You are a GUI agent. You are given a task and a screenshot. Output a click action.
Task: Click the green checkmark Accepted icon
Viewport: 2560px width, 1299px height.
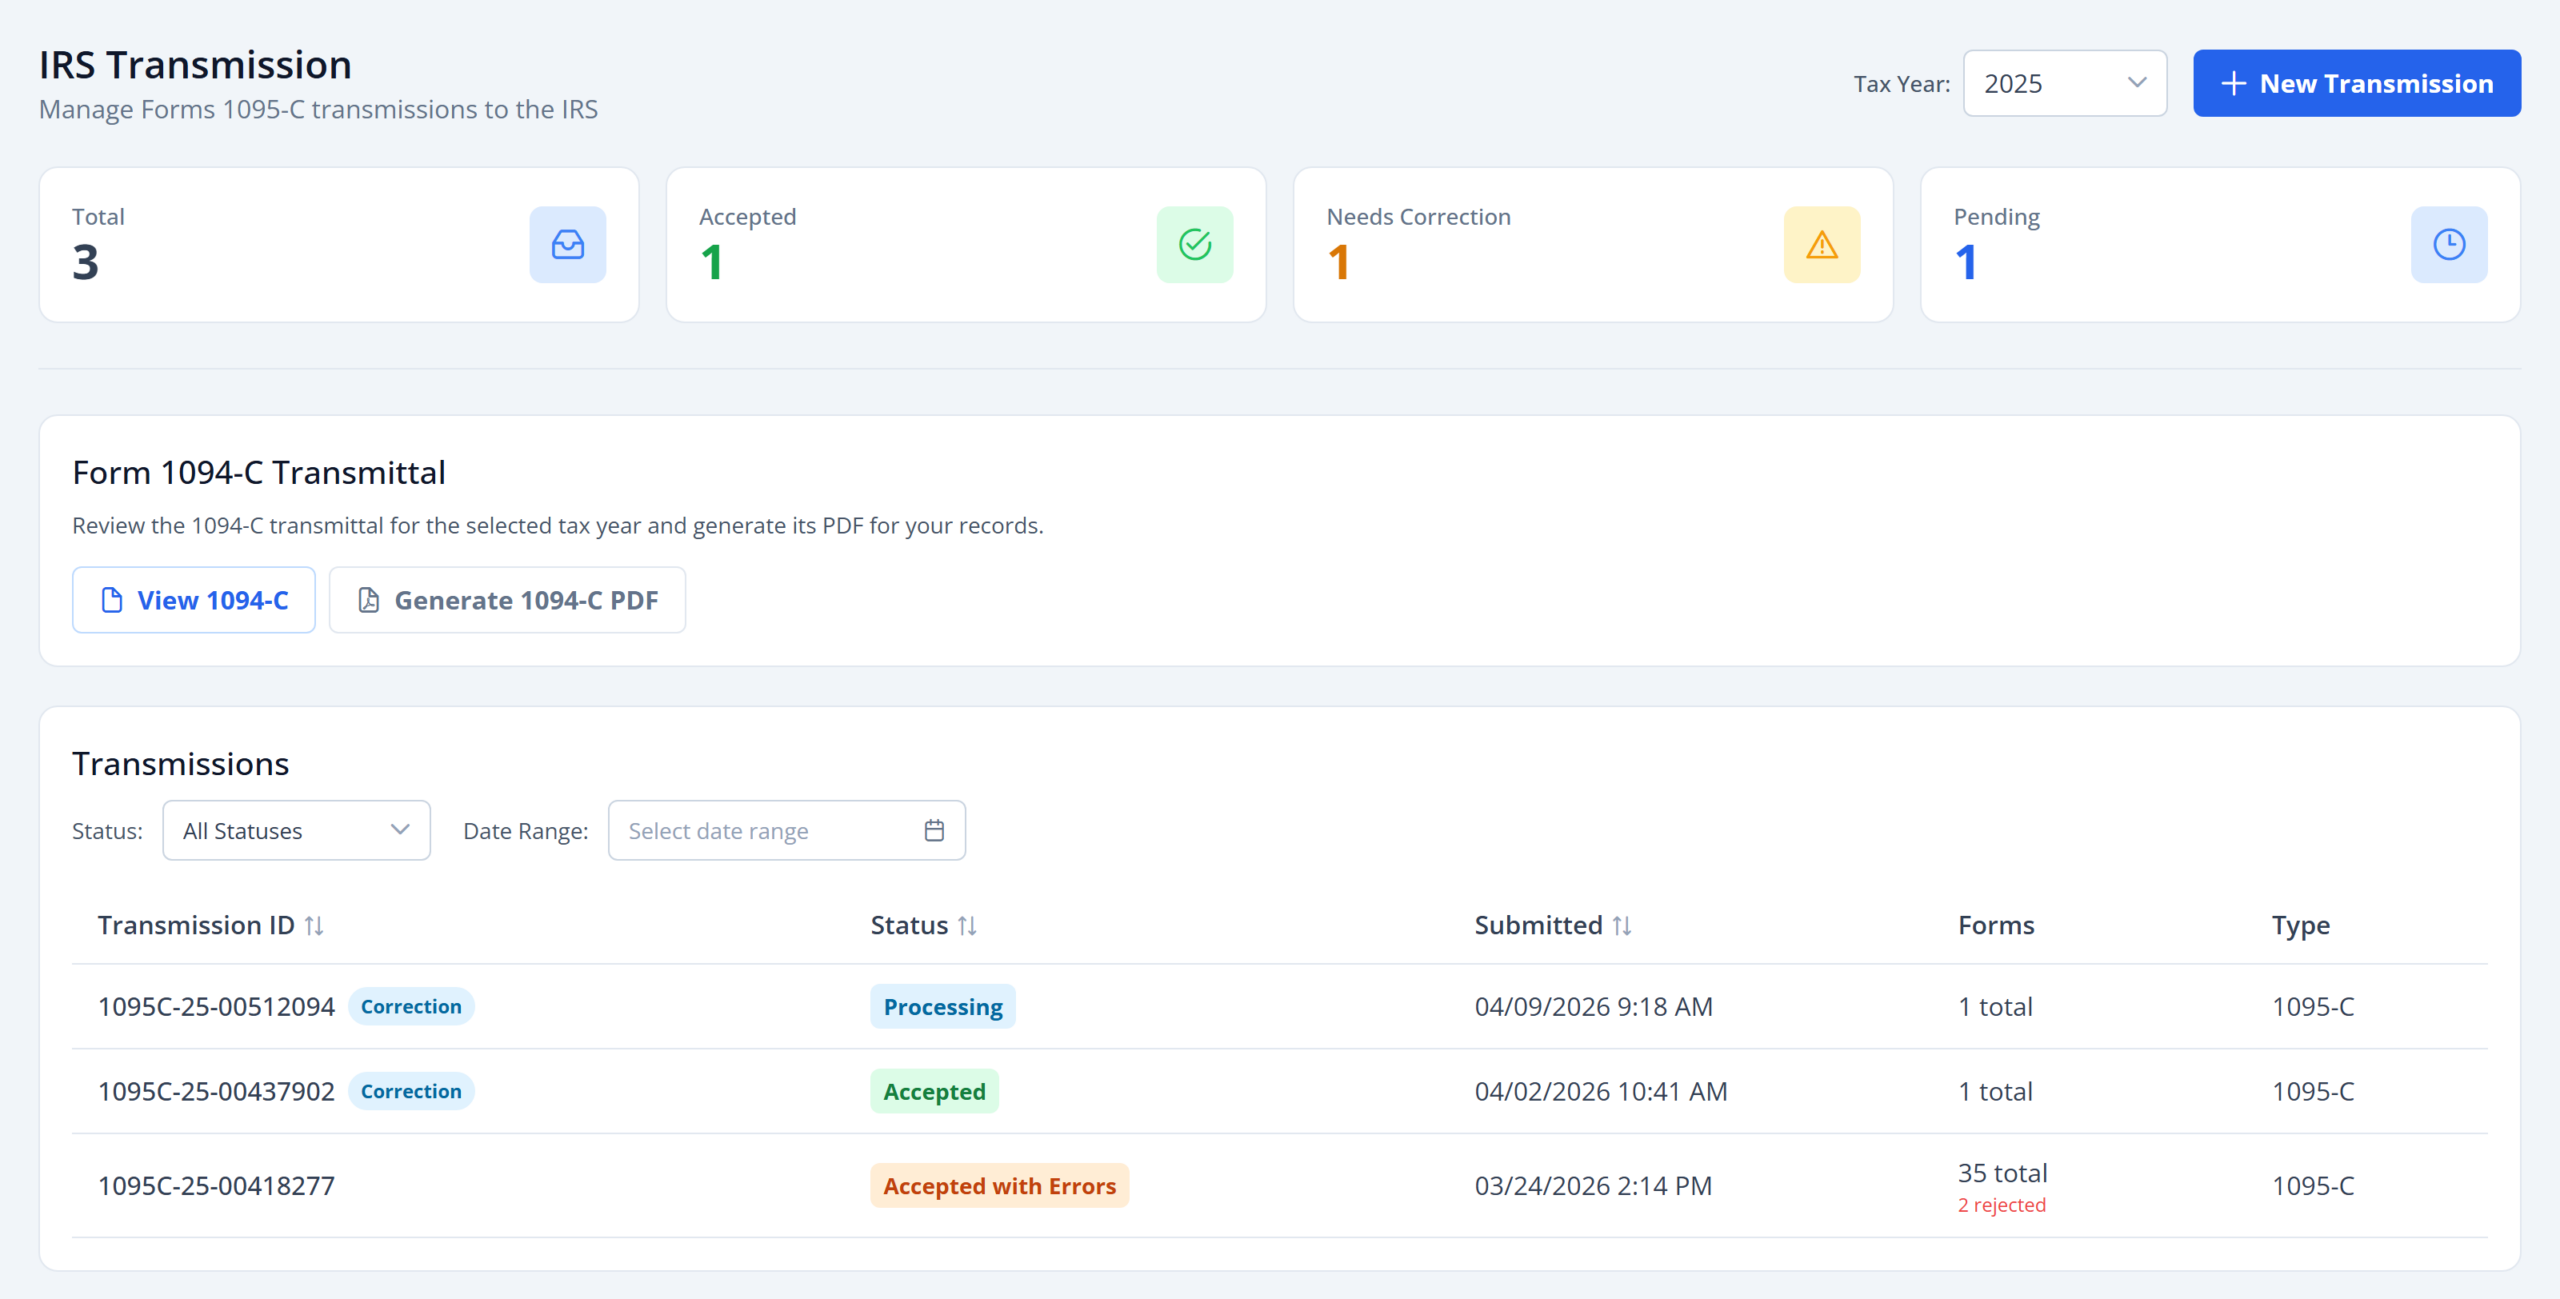1195,245
